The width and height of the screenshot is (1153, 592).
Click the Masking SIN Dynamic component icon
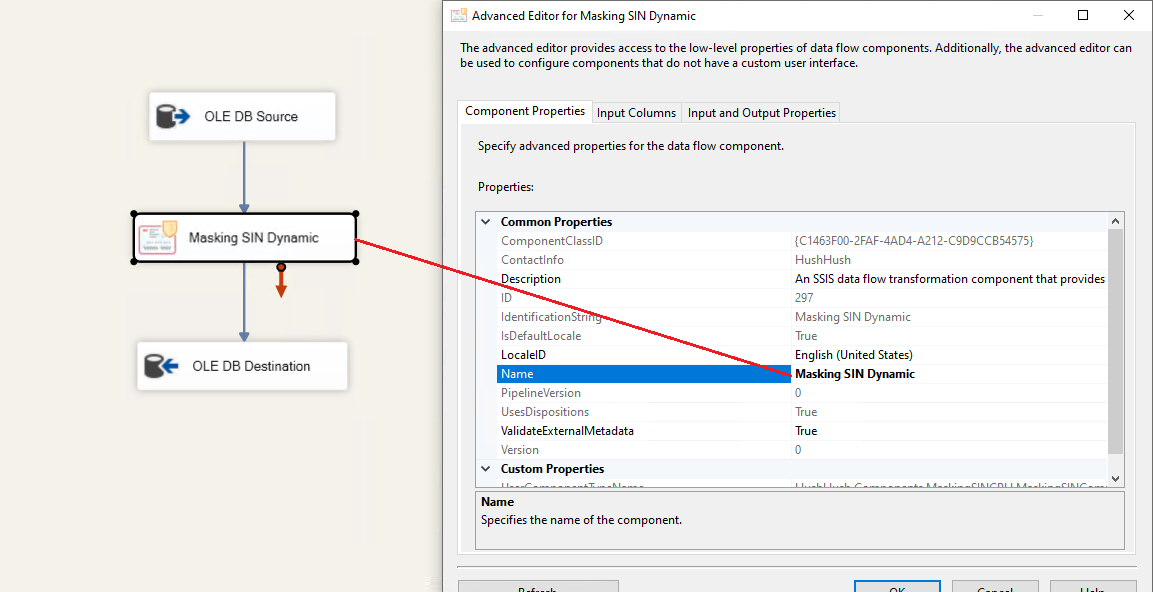click(157, 238)
